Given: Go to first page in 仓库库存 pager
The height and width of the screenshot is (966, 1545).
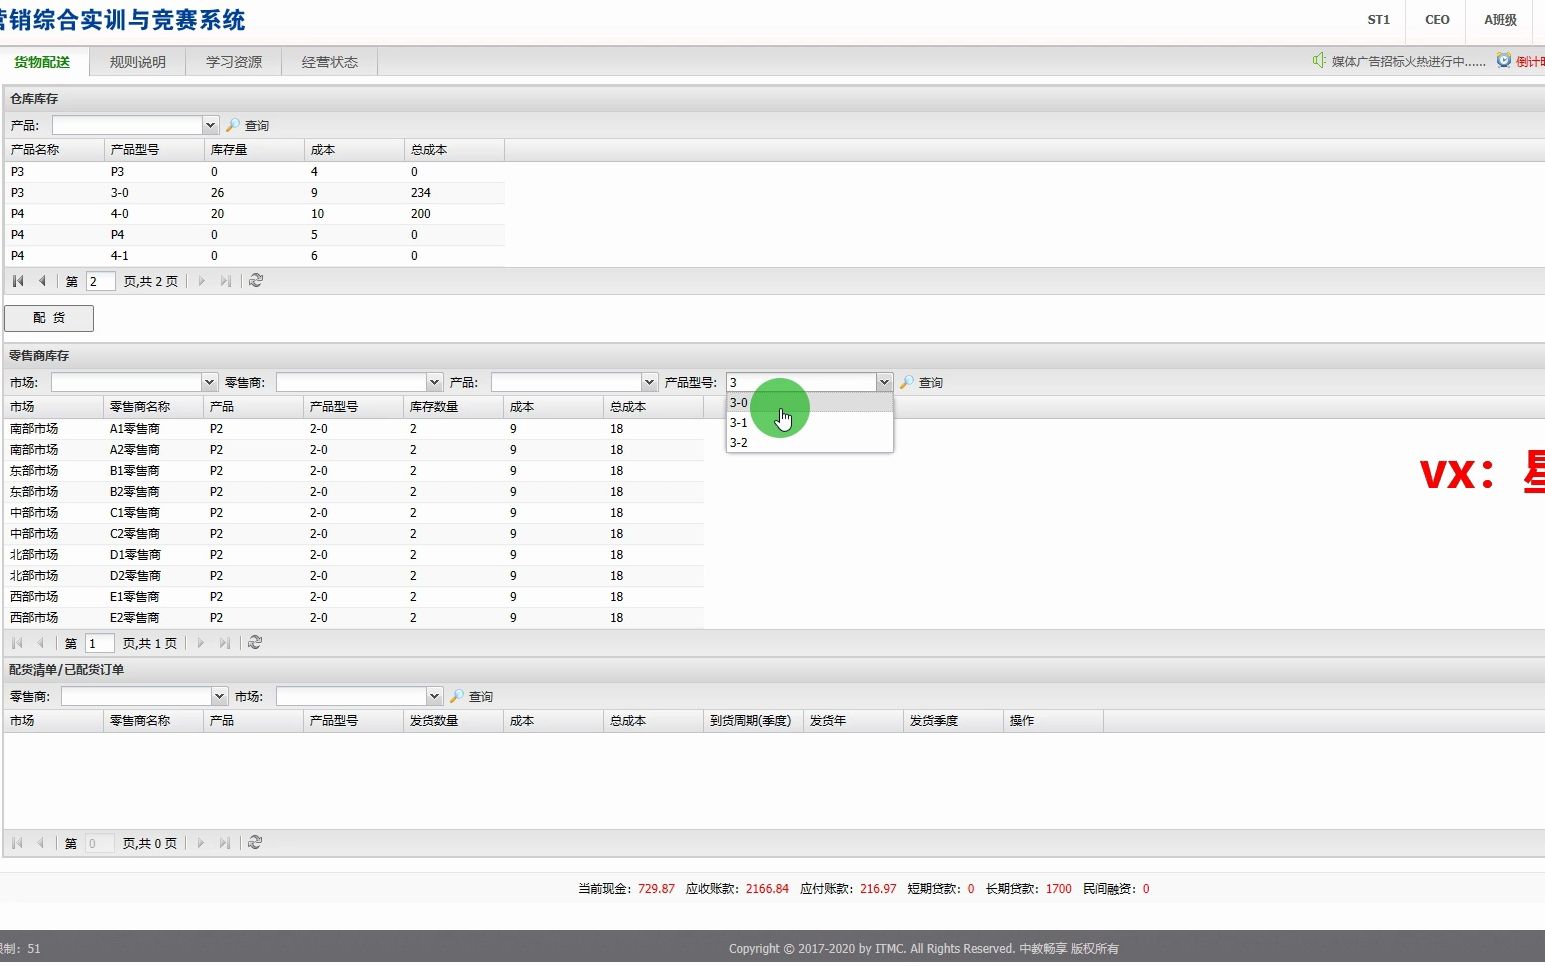Looking at the screenshot, I should coord(18,281).
